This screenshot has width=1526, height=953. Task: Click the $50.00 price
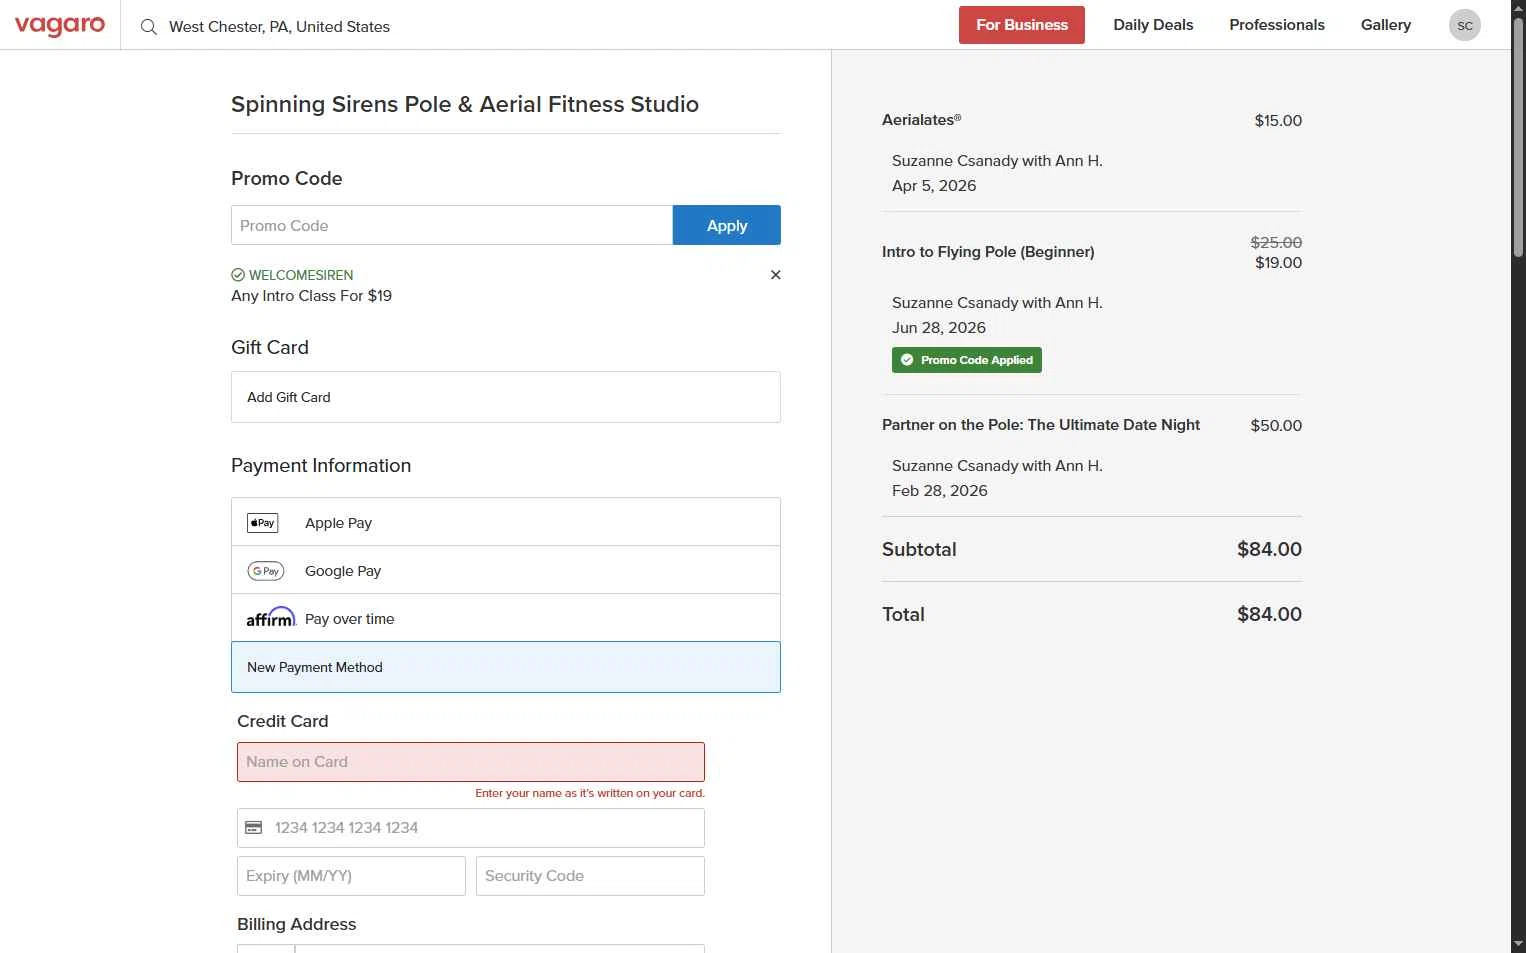point(1276,426)
